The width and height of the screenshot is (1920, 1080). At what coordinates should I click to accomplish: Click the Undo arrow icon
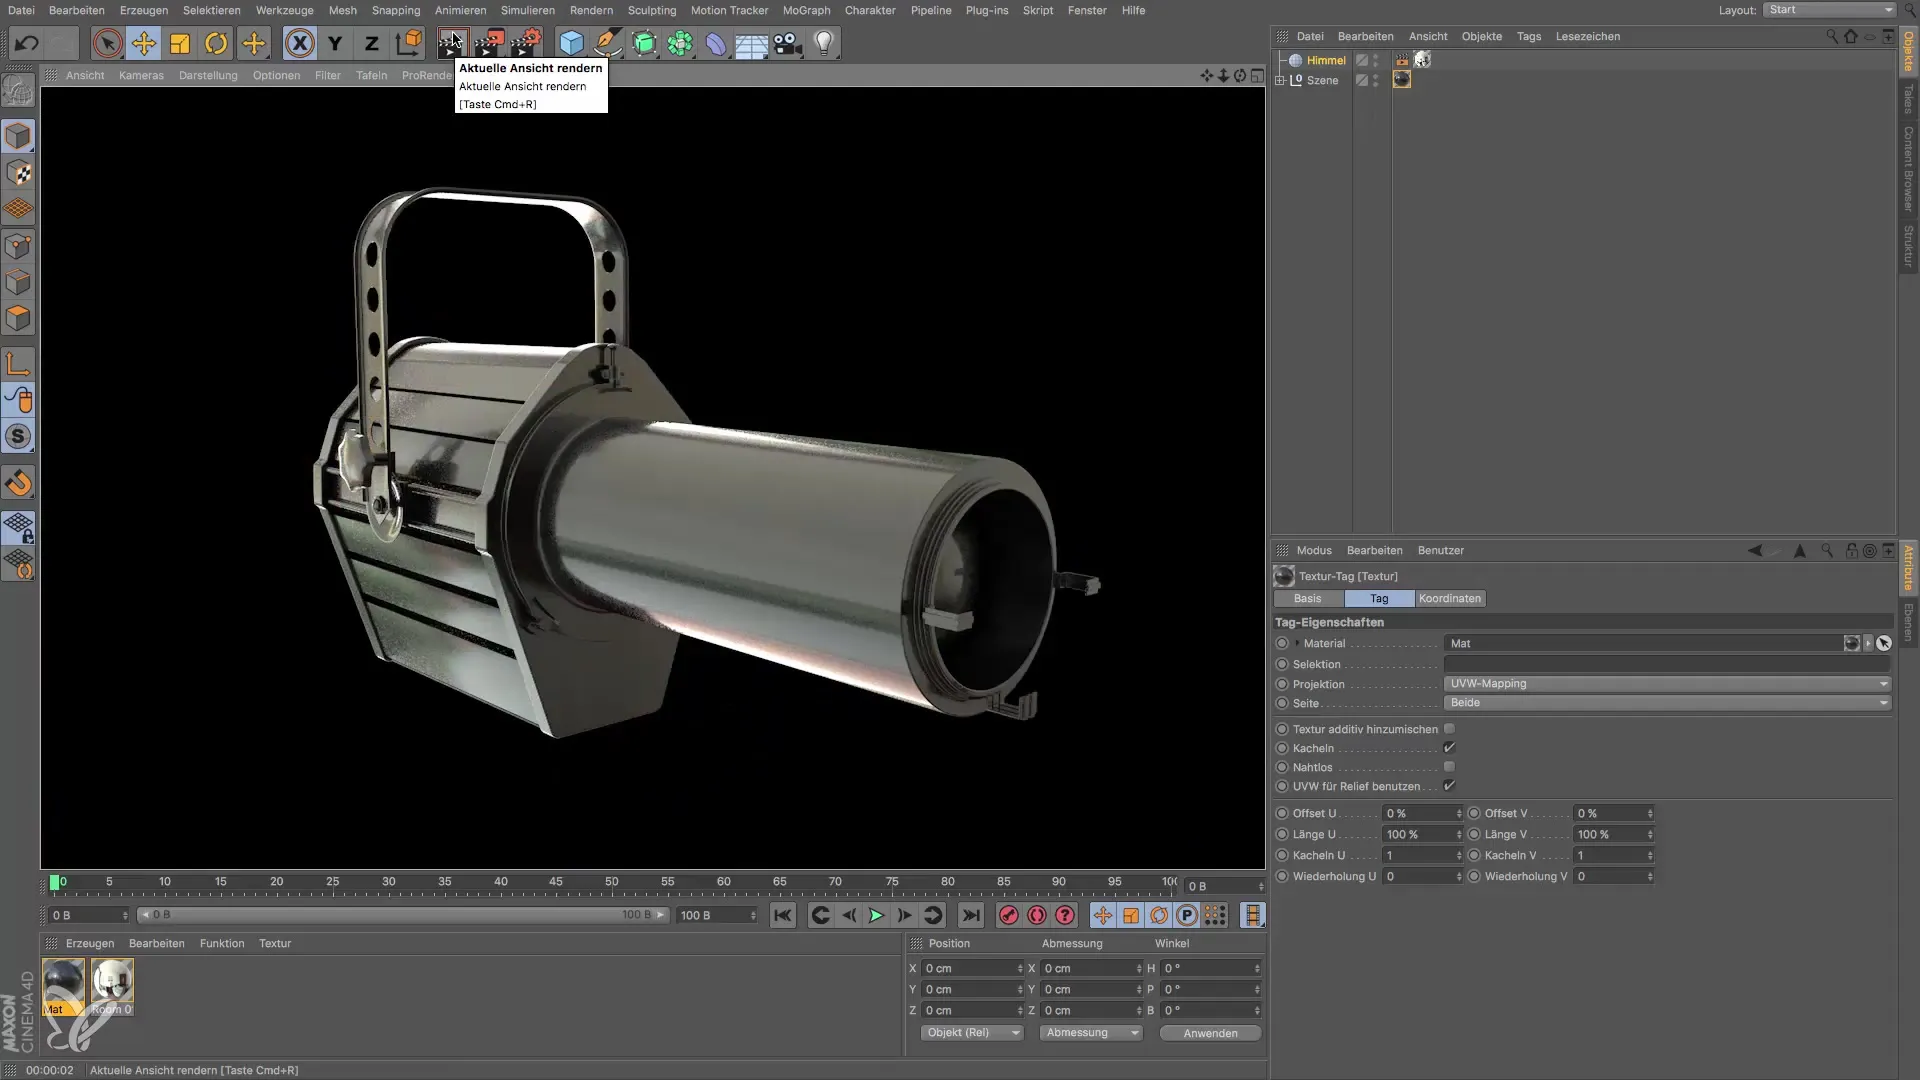[x=27, y=43]
